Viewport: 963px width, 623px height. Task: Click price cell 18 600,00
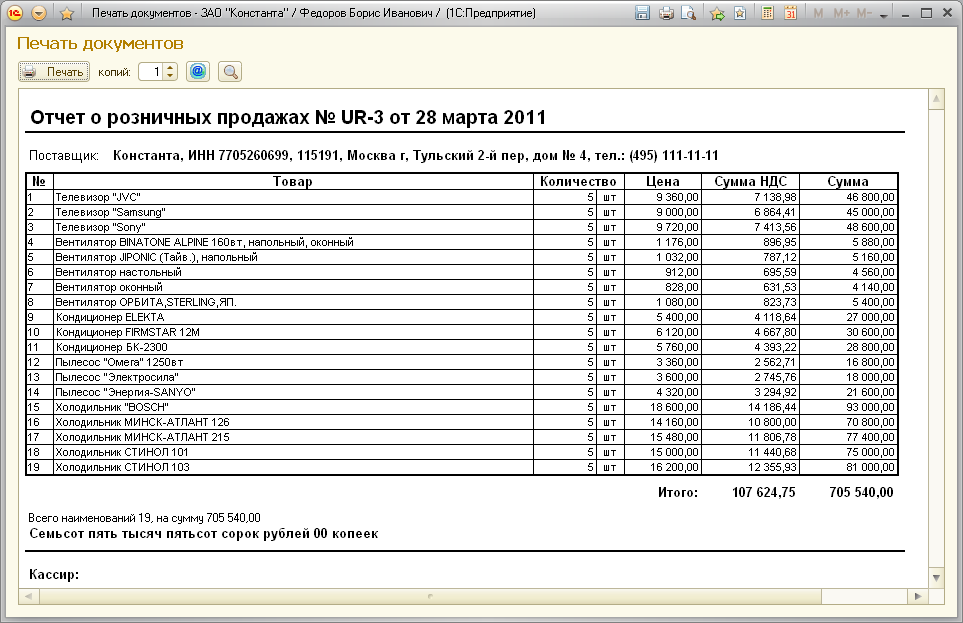[663, 407]
